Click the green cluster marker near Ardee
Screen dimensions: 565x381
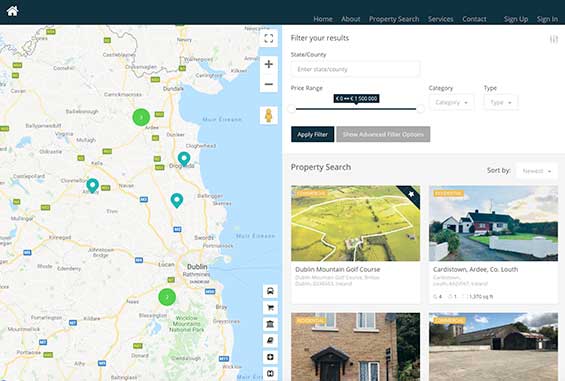click(x=141, y=117)
